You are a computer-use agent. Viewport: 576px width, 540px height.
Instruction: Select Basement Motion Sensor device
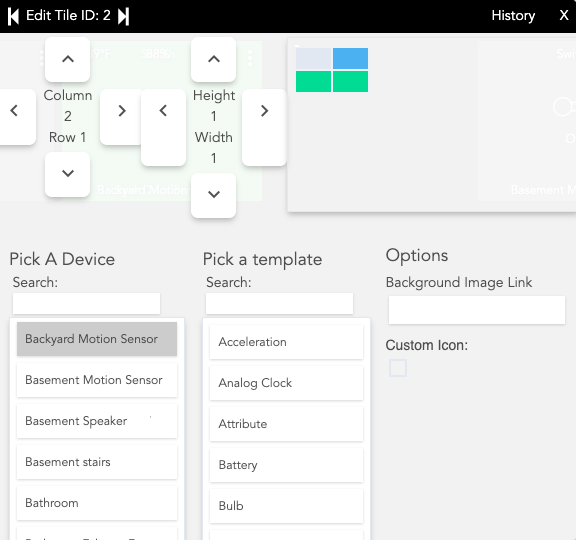97,380
